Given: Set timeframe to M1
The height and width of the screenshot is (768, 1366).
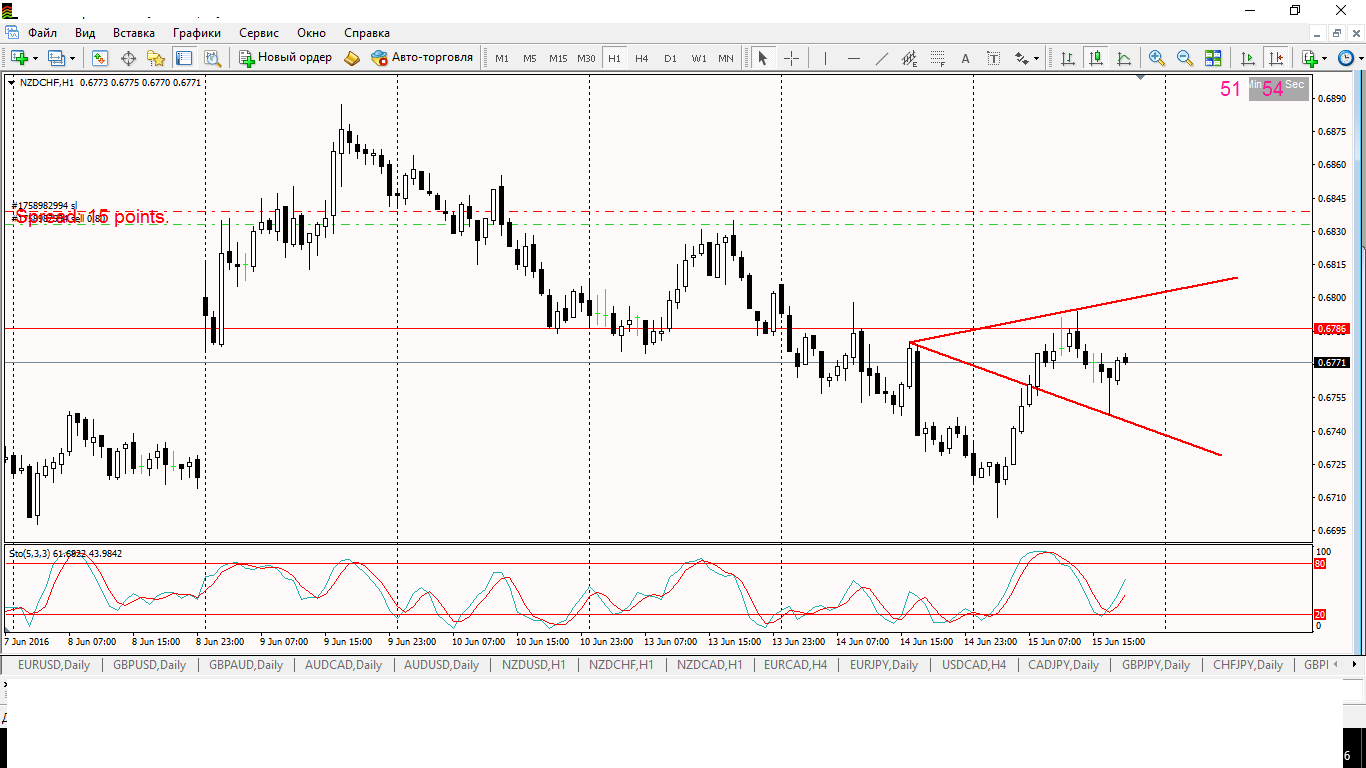Looking at the screenshot, I should 501,58.
